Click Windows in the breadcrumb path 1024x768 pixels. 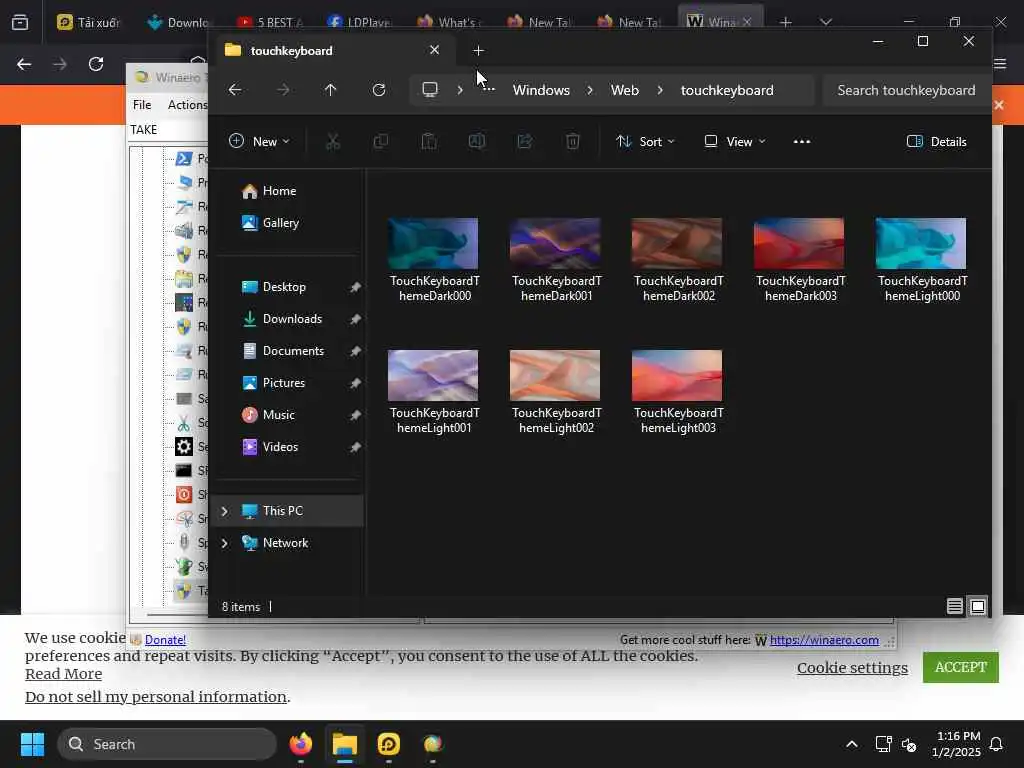(x=541, y=90)
